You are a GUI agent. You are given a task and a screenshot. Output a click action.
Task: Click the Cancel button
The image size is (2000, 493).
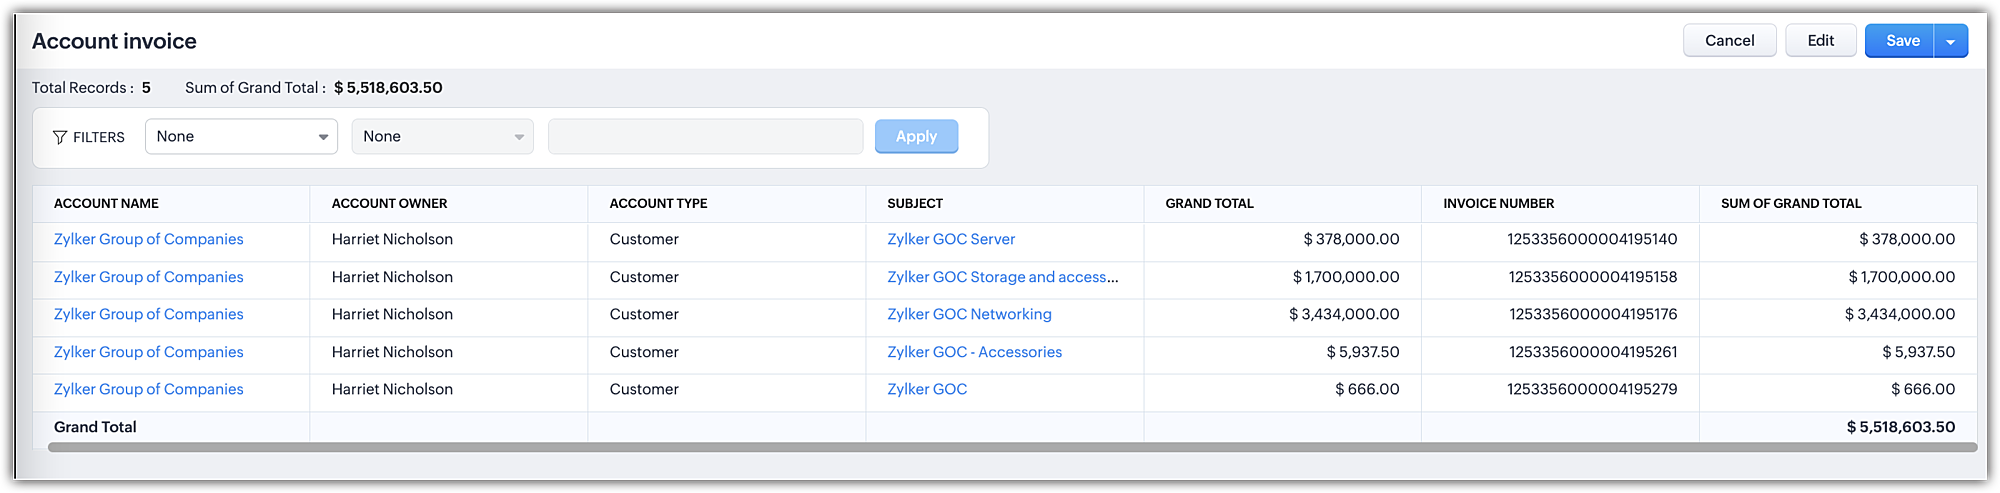tap(1729, 41)
